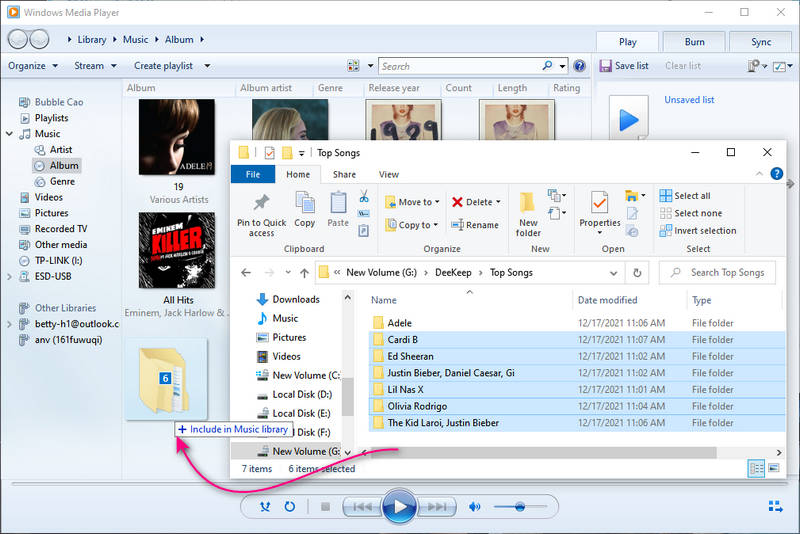The height and width of the screenshot is (534, 800).
Task: Click the seek bar above the playback controls
Action: (399, 482)
